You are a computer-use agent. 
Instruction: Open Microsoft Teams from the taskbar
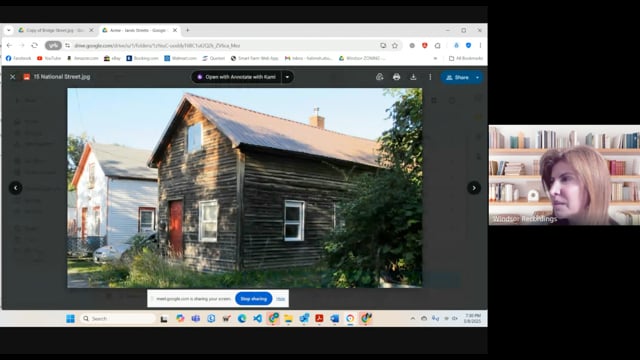tap(196, 318)
